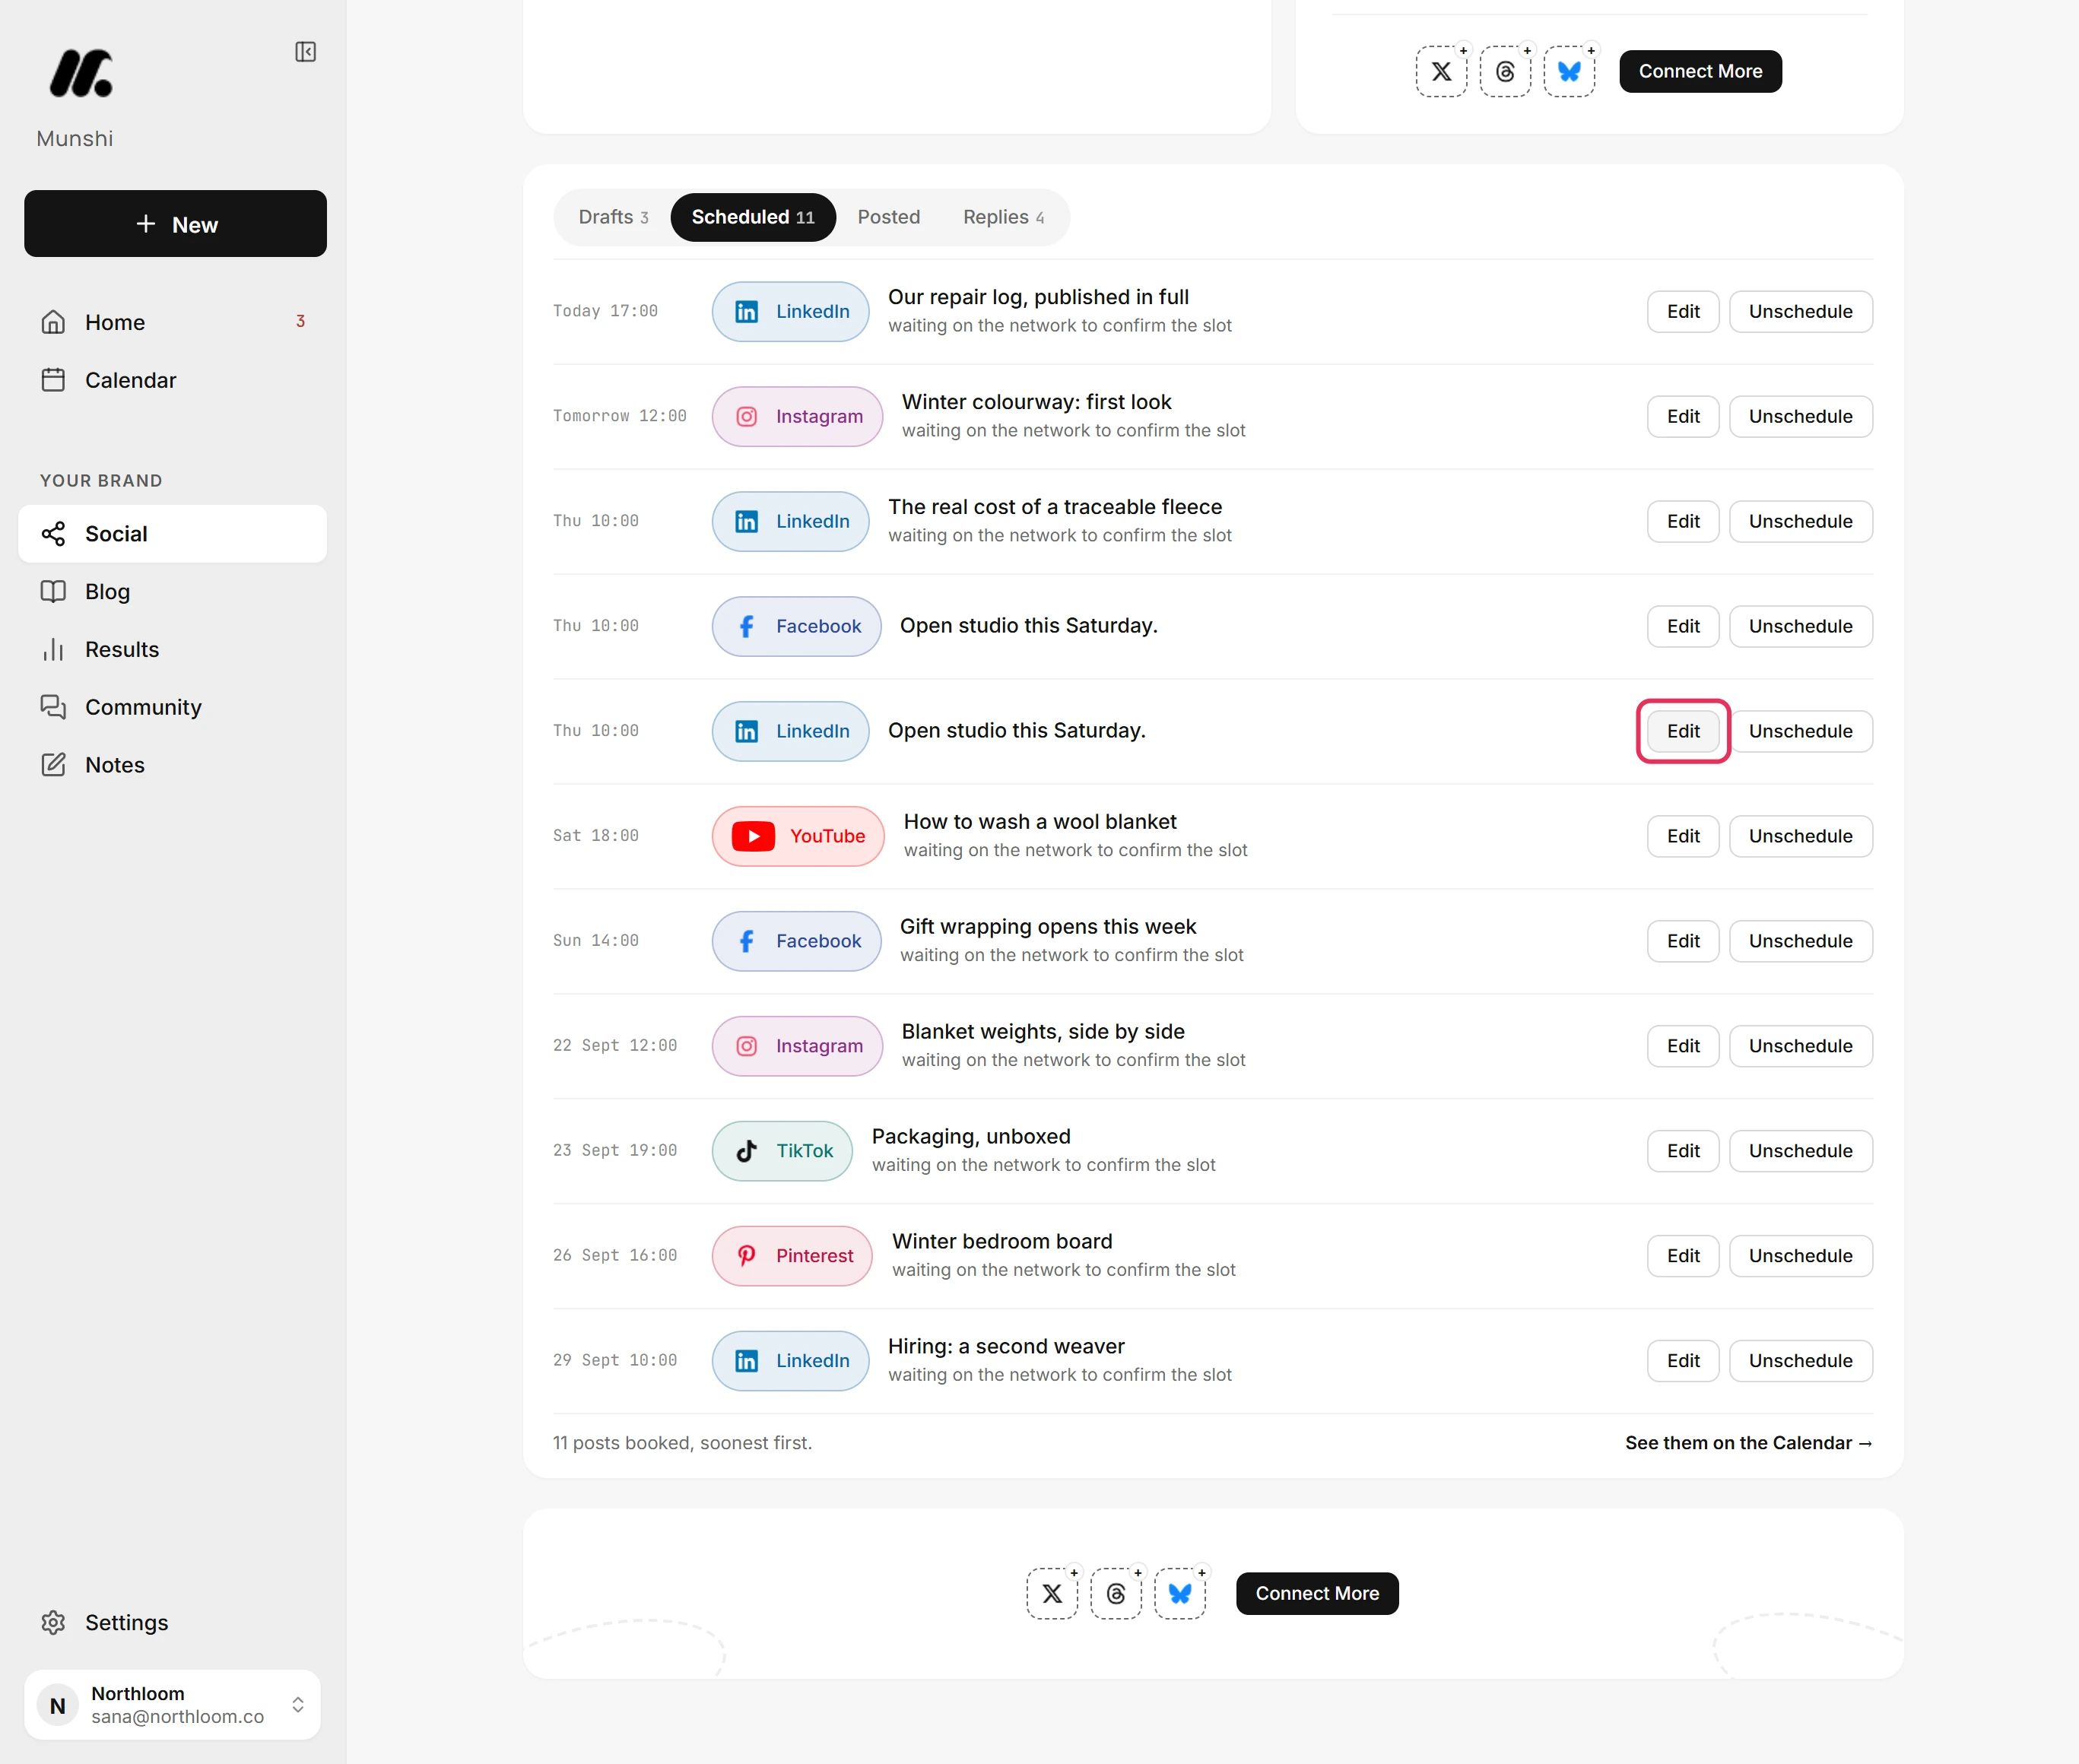
Task: Edit the Winter colourway post
Action: 1683,417
